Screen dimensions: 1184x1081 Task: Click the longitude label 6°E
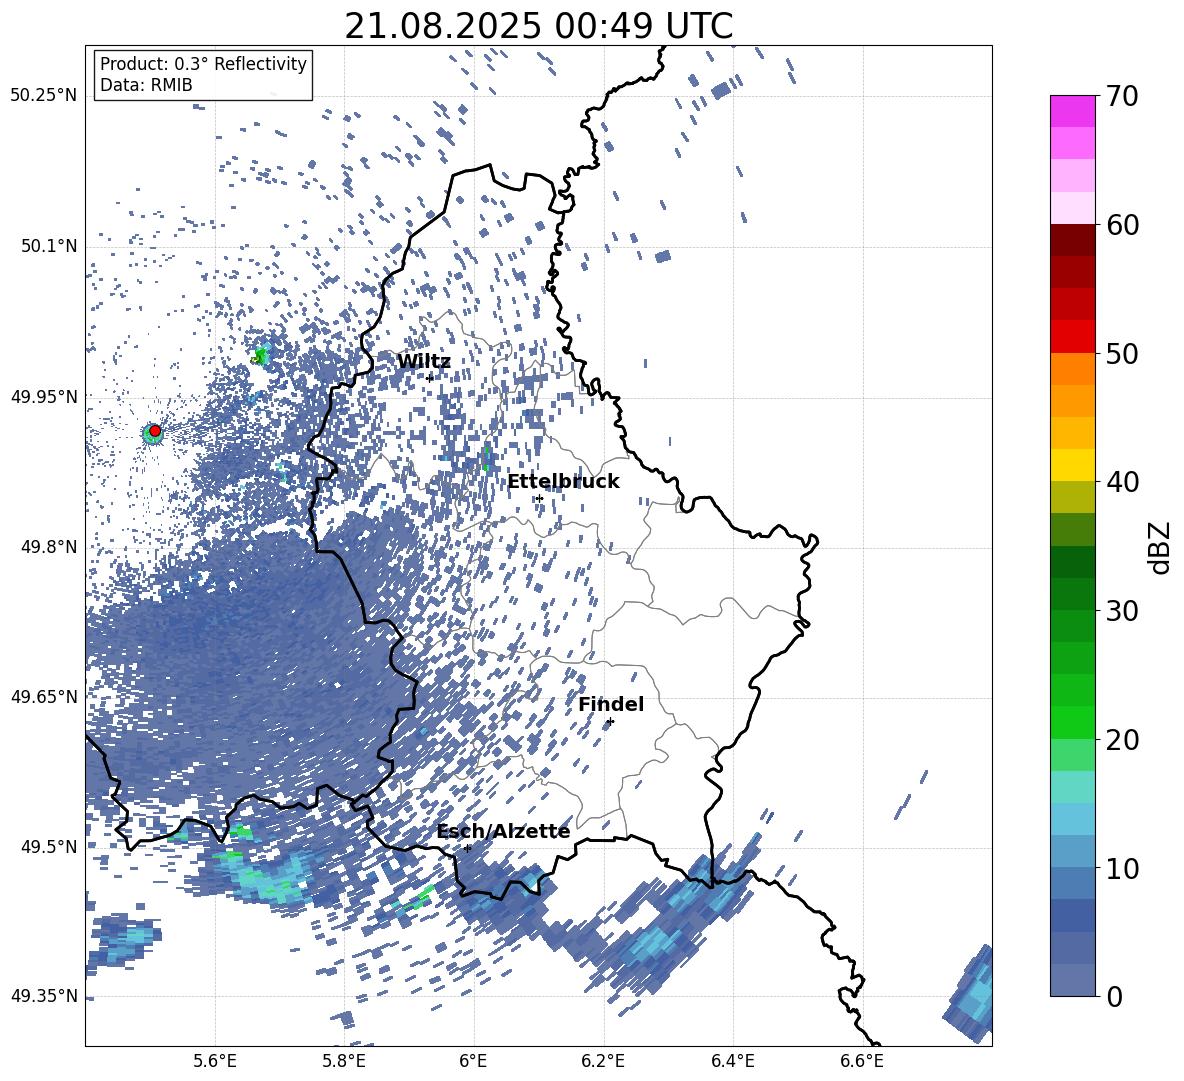(x=473, y=1061)
